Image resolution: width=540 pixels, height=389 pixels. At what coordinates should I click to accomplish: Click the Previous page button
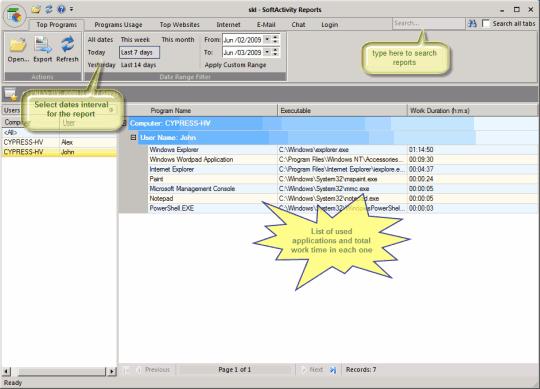point(154,370)
